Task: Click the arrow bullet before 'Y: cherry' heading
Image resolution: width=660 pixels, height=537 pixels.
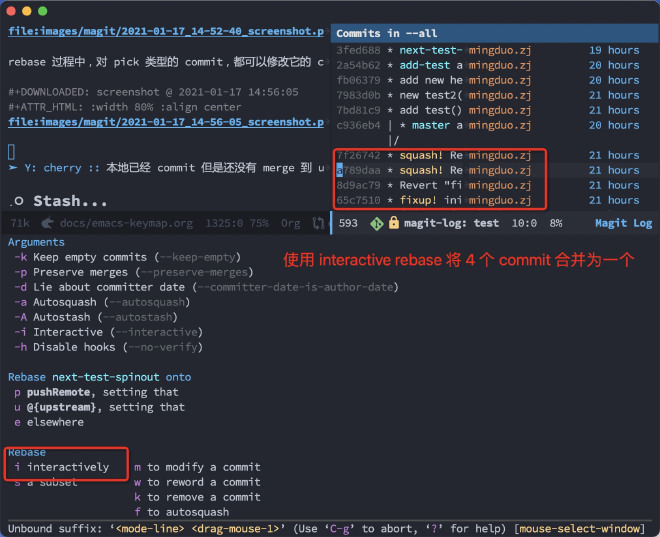Action: click(13, 168)
